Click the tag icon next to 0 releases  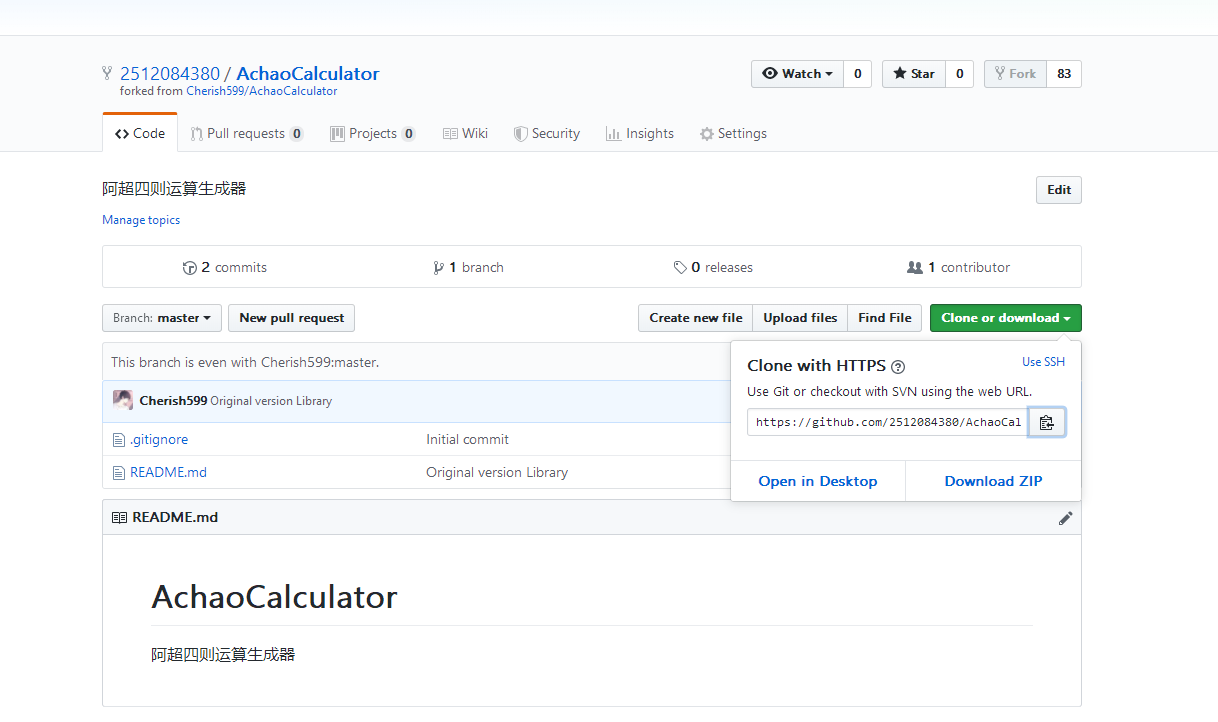coord(680,268)
